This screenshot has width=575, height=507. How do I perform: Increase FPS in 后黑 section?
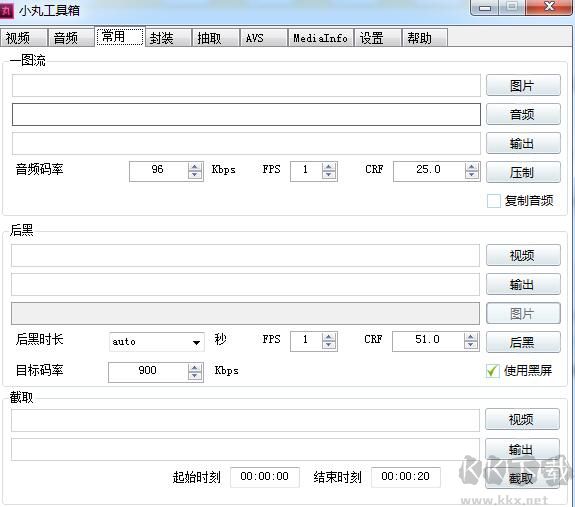pyautogui.click(x=329, y=337)
